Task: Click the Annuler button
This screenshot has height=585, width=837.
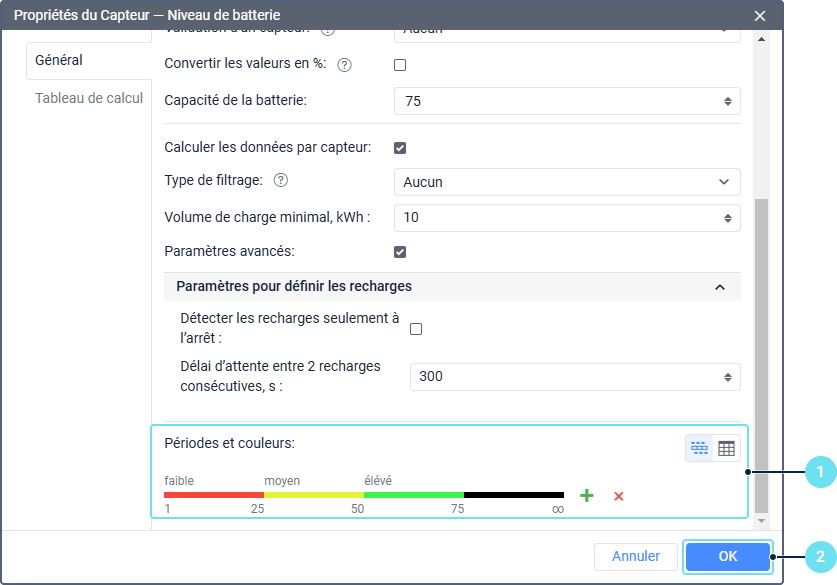Action: [636, 557]
